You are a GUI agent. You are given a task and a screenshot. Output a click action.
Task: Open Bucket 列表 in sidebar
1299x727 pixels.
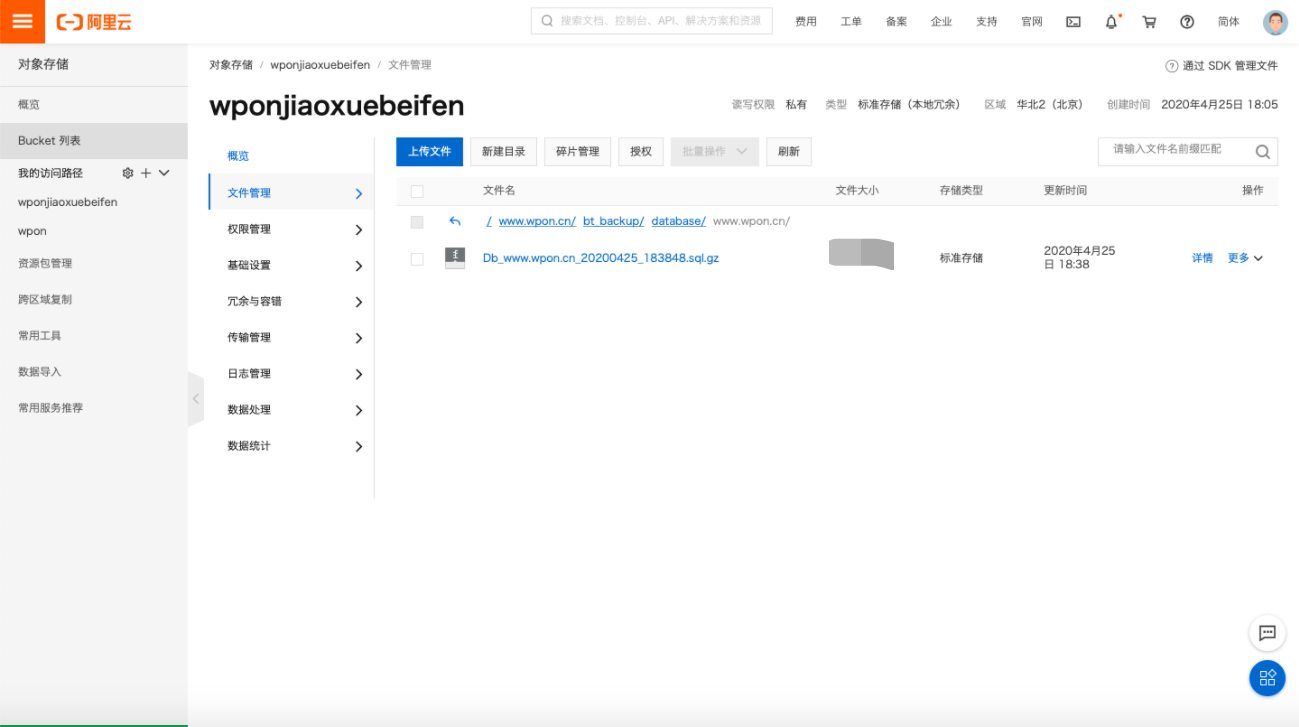pos(94,141)
